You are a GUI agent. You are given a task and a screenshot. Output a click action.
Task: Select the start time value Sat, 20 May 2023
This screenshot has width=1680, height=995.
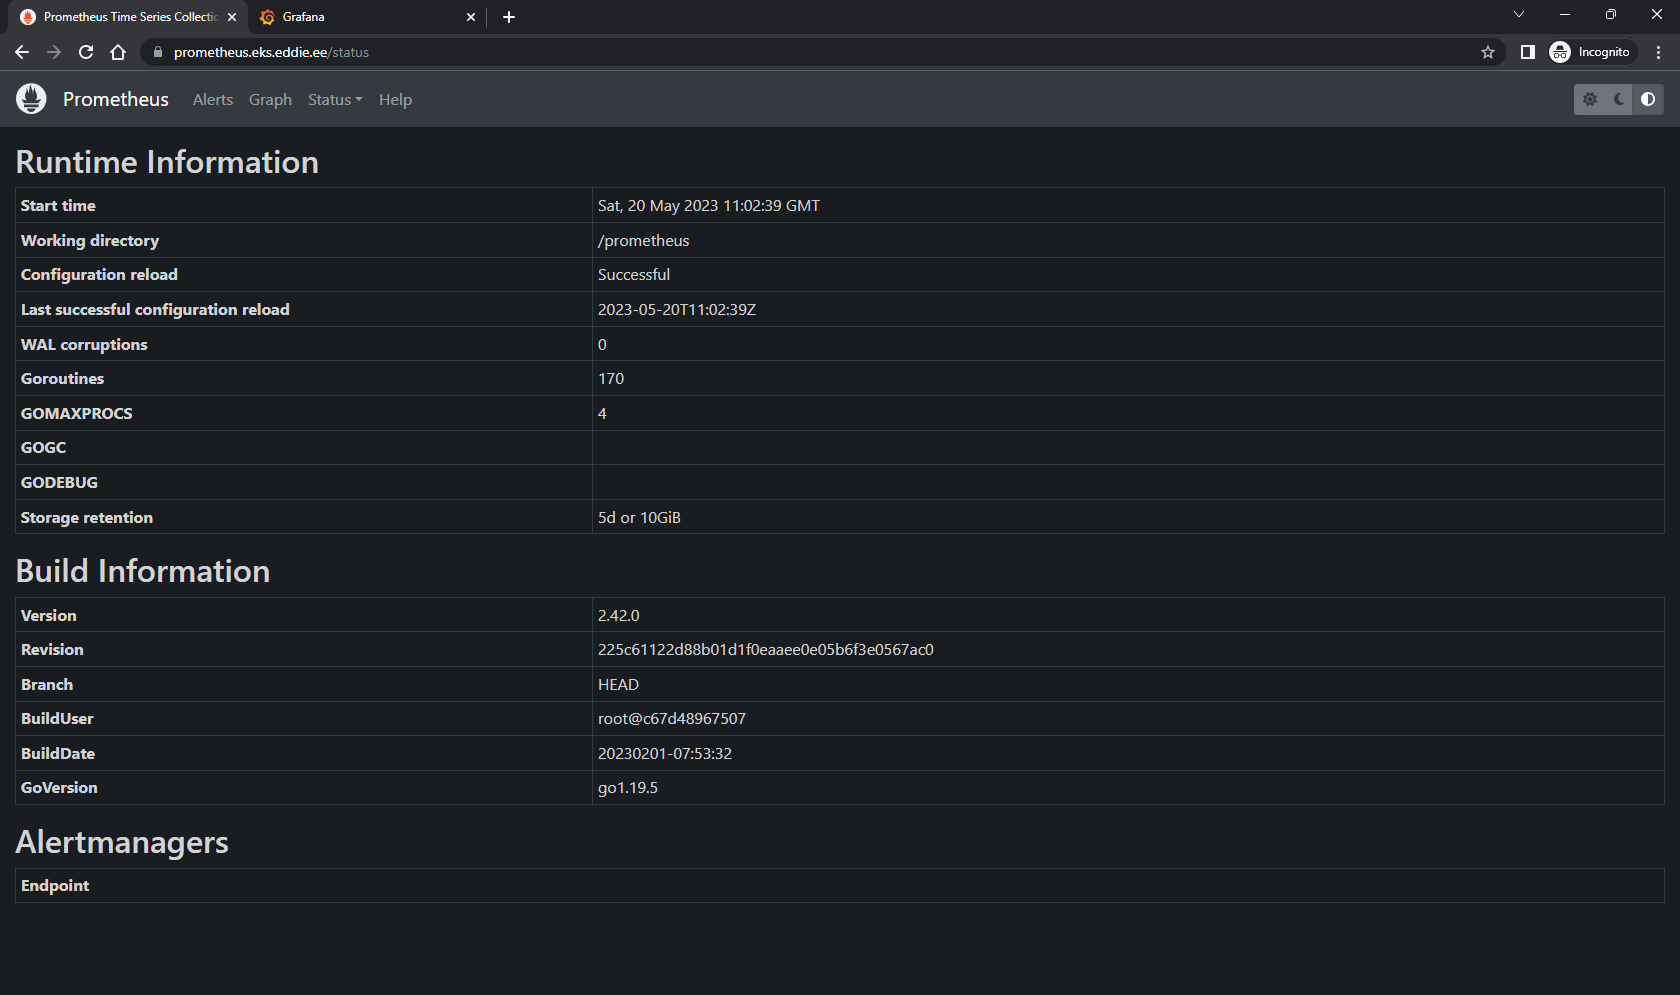[x=709, y=206]
